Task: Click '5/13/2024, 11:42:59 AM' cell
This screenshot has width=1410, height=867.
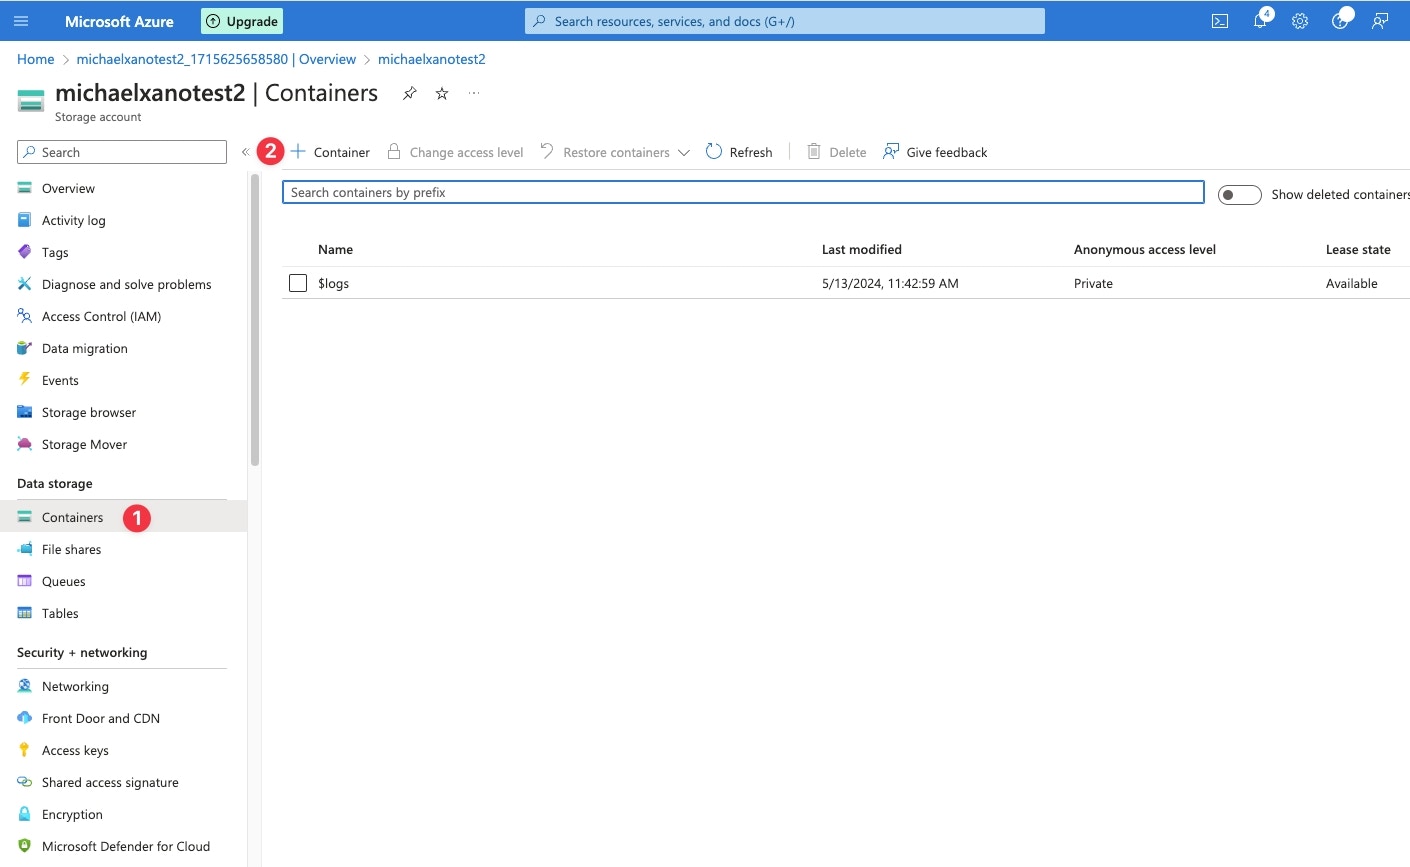Action: pyautogui.click(x=890, y=283)
